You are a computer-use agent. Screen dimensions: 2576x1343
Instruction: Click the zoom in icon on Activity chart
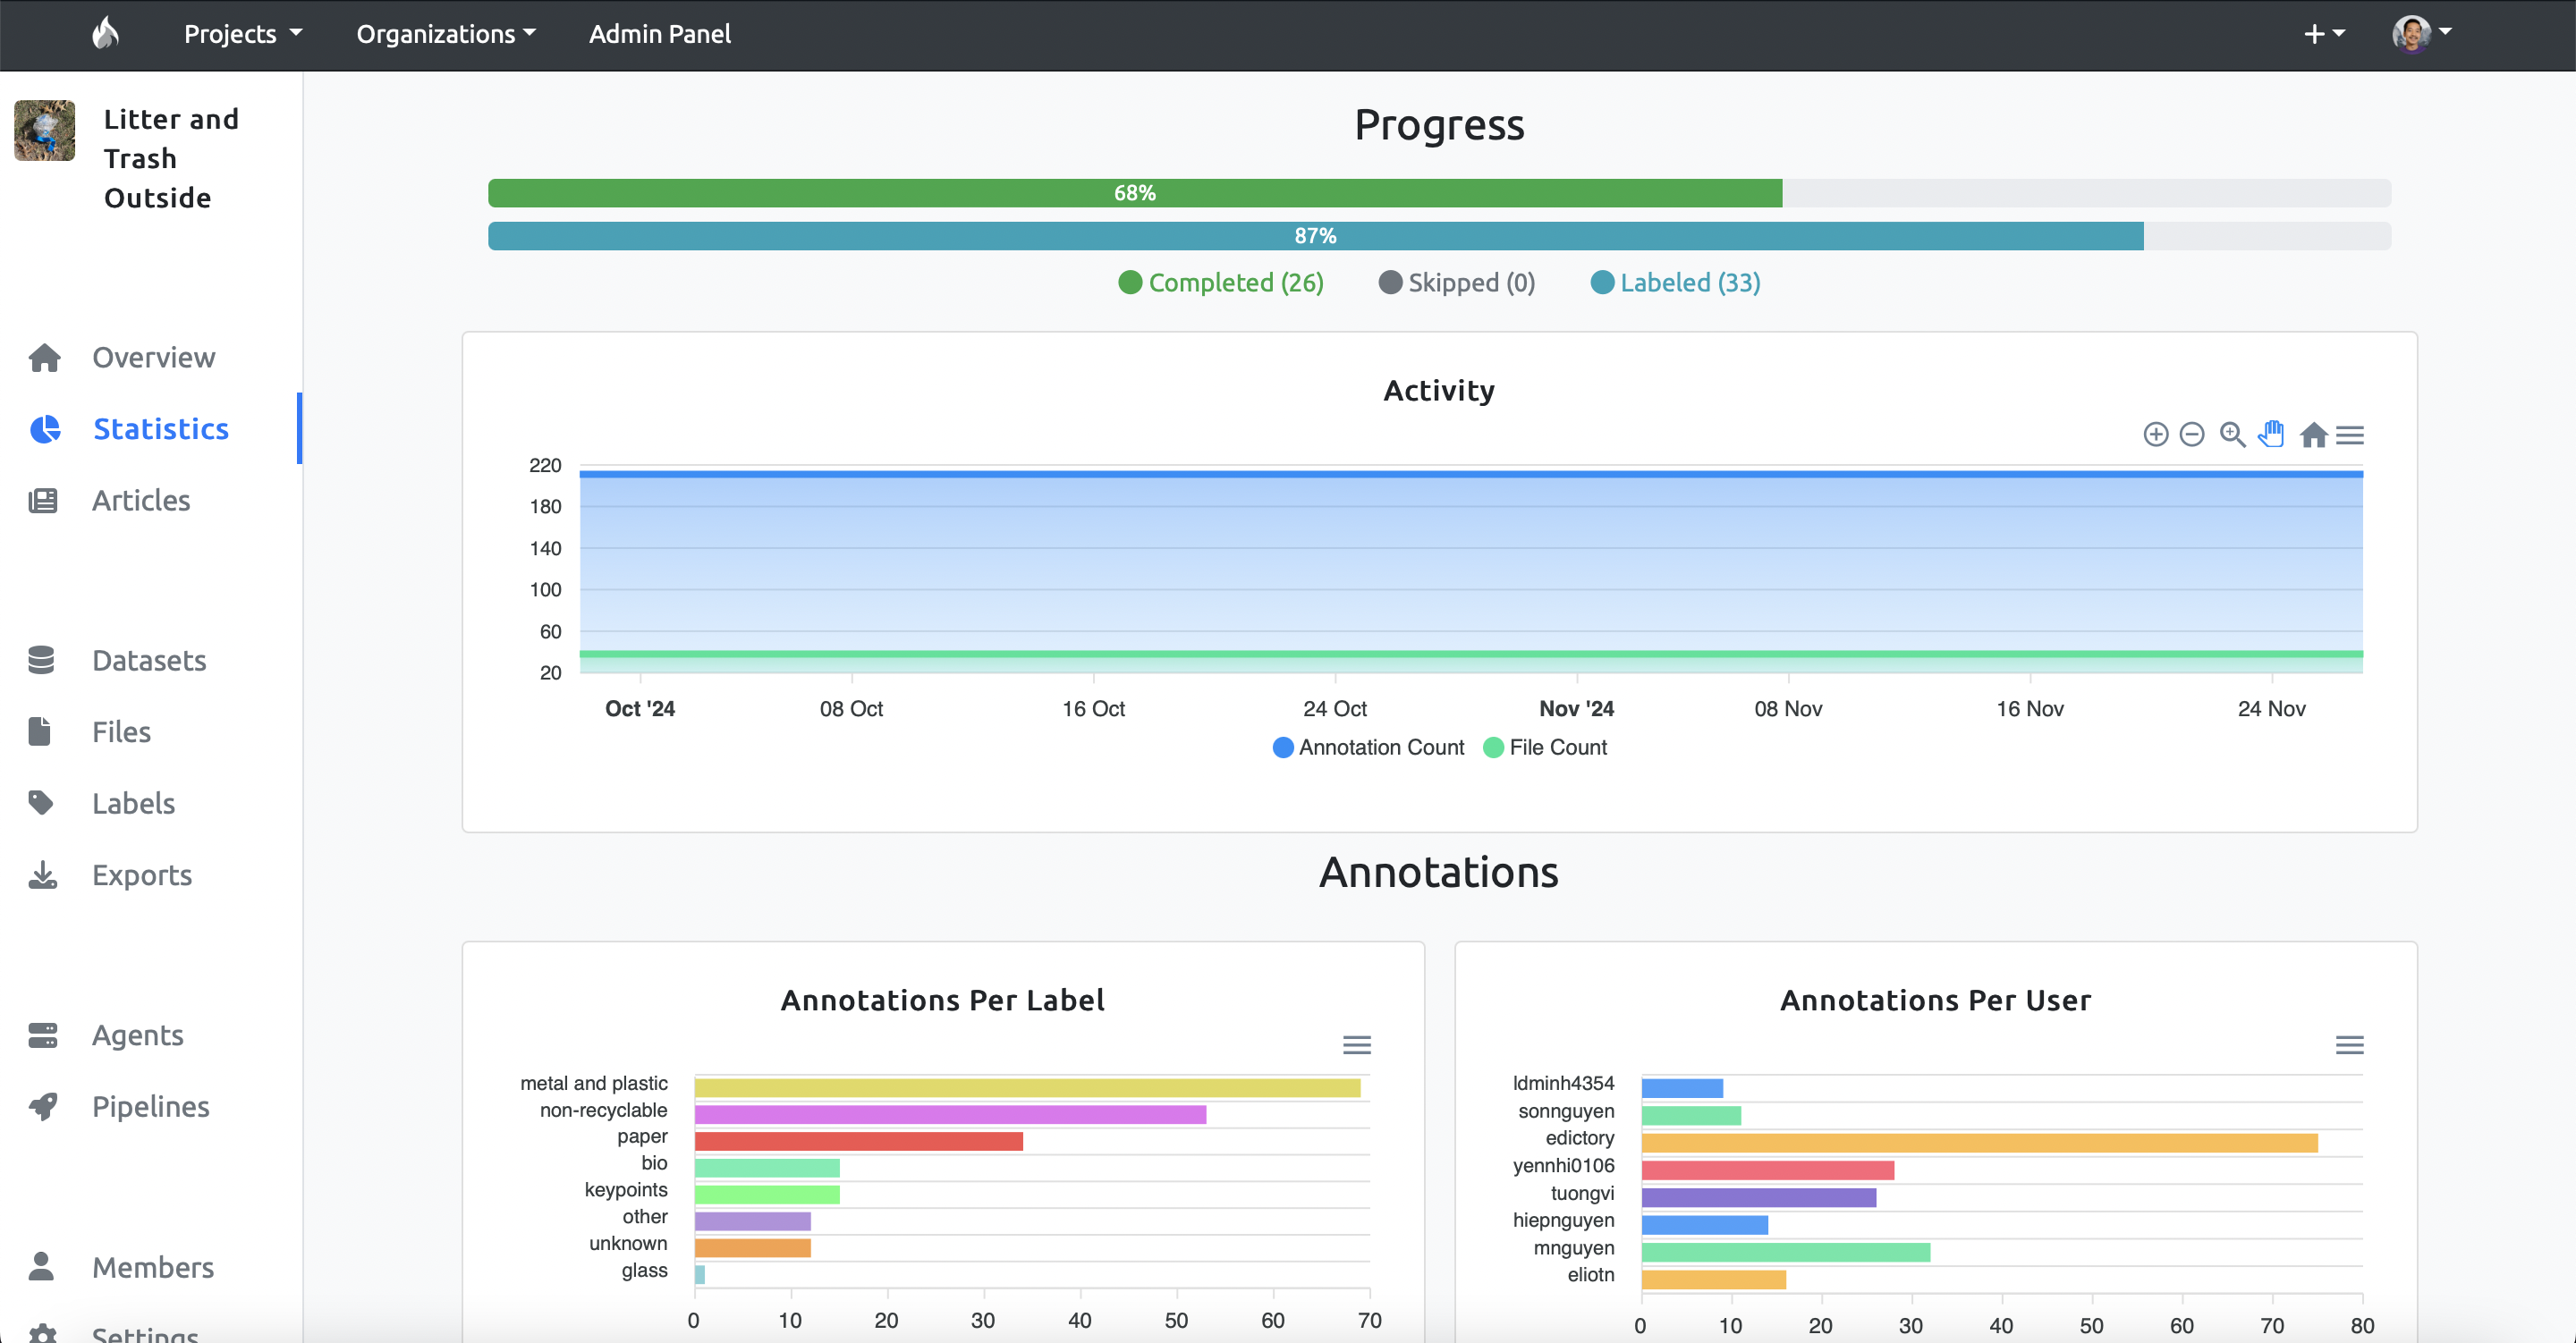[2155, 434]
